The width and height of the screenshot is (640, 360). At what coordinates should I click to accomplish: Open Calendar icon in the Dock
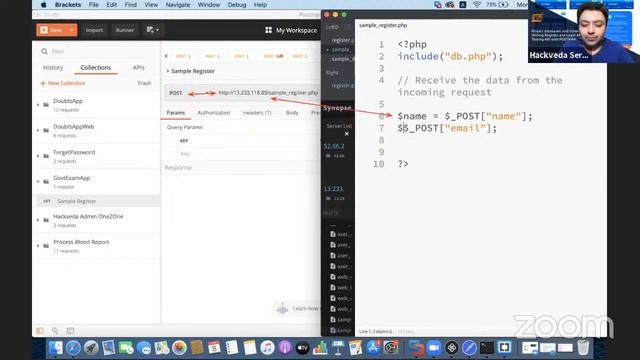pos(214,348)
